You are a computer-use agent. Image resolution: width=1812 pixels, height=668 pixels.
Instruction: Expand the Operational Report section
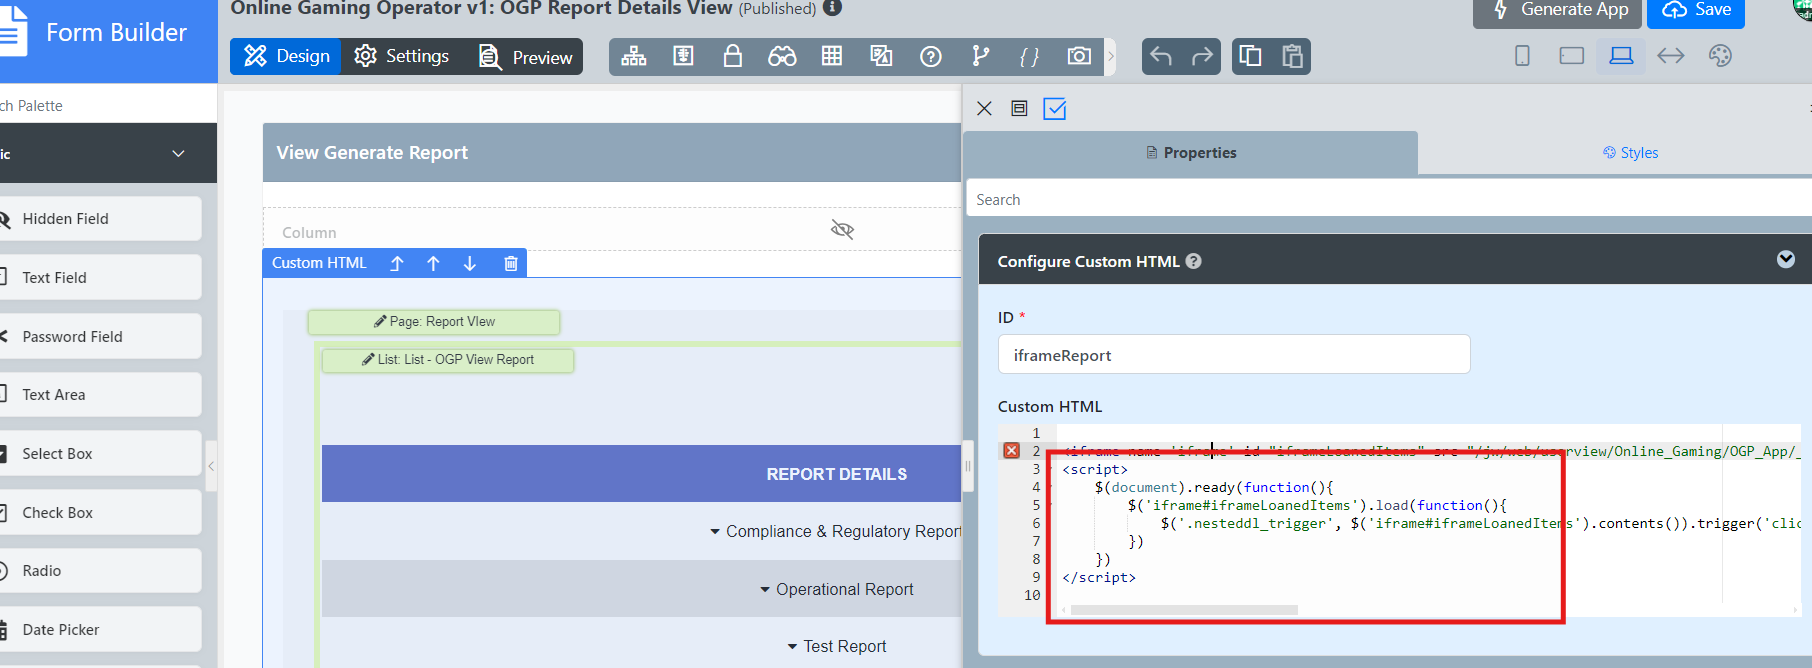pyautogui.click(x=836, y=590)
